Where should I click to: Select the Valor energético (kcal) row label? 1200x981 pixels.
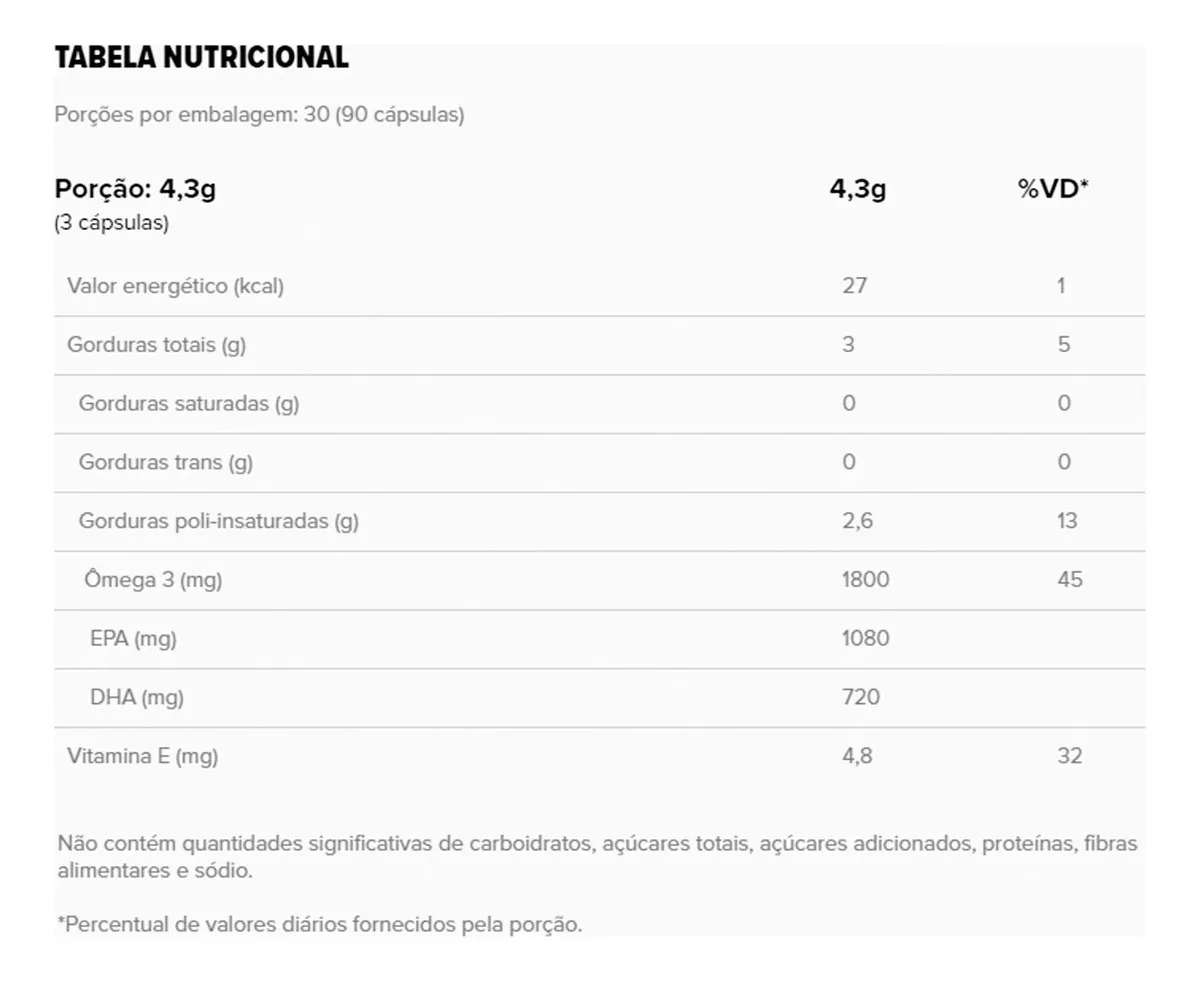176,287
